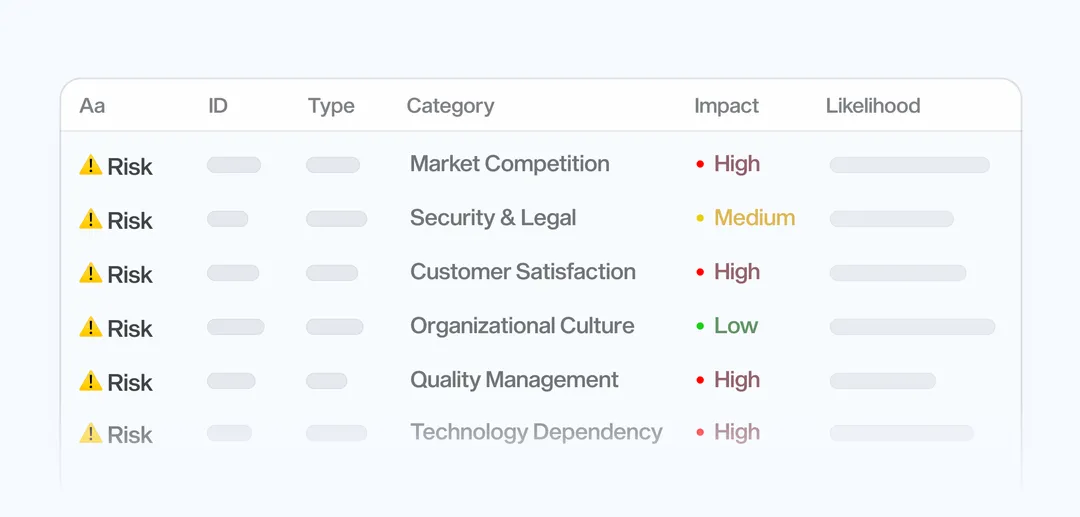
Task: Click the warning icon in Market Competition row
Action: click(91, 166)
